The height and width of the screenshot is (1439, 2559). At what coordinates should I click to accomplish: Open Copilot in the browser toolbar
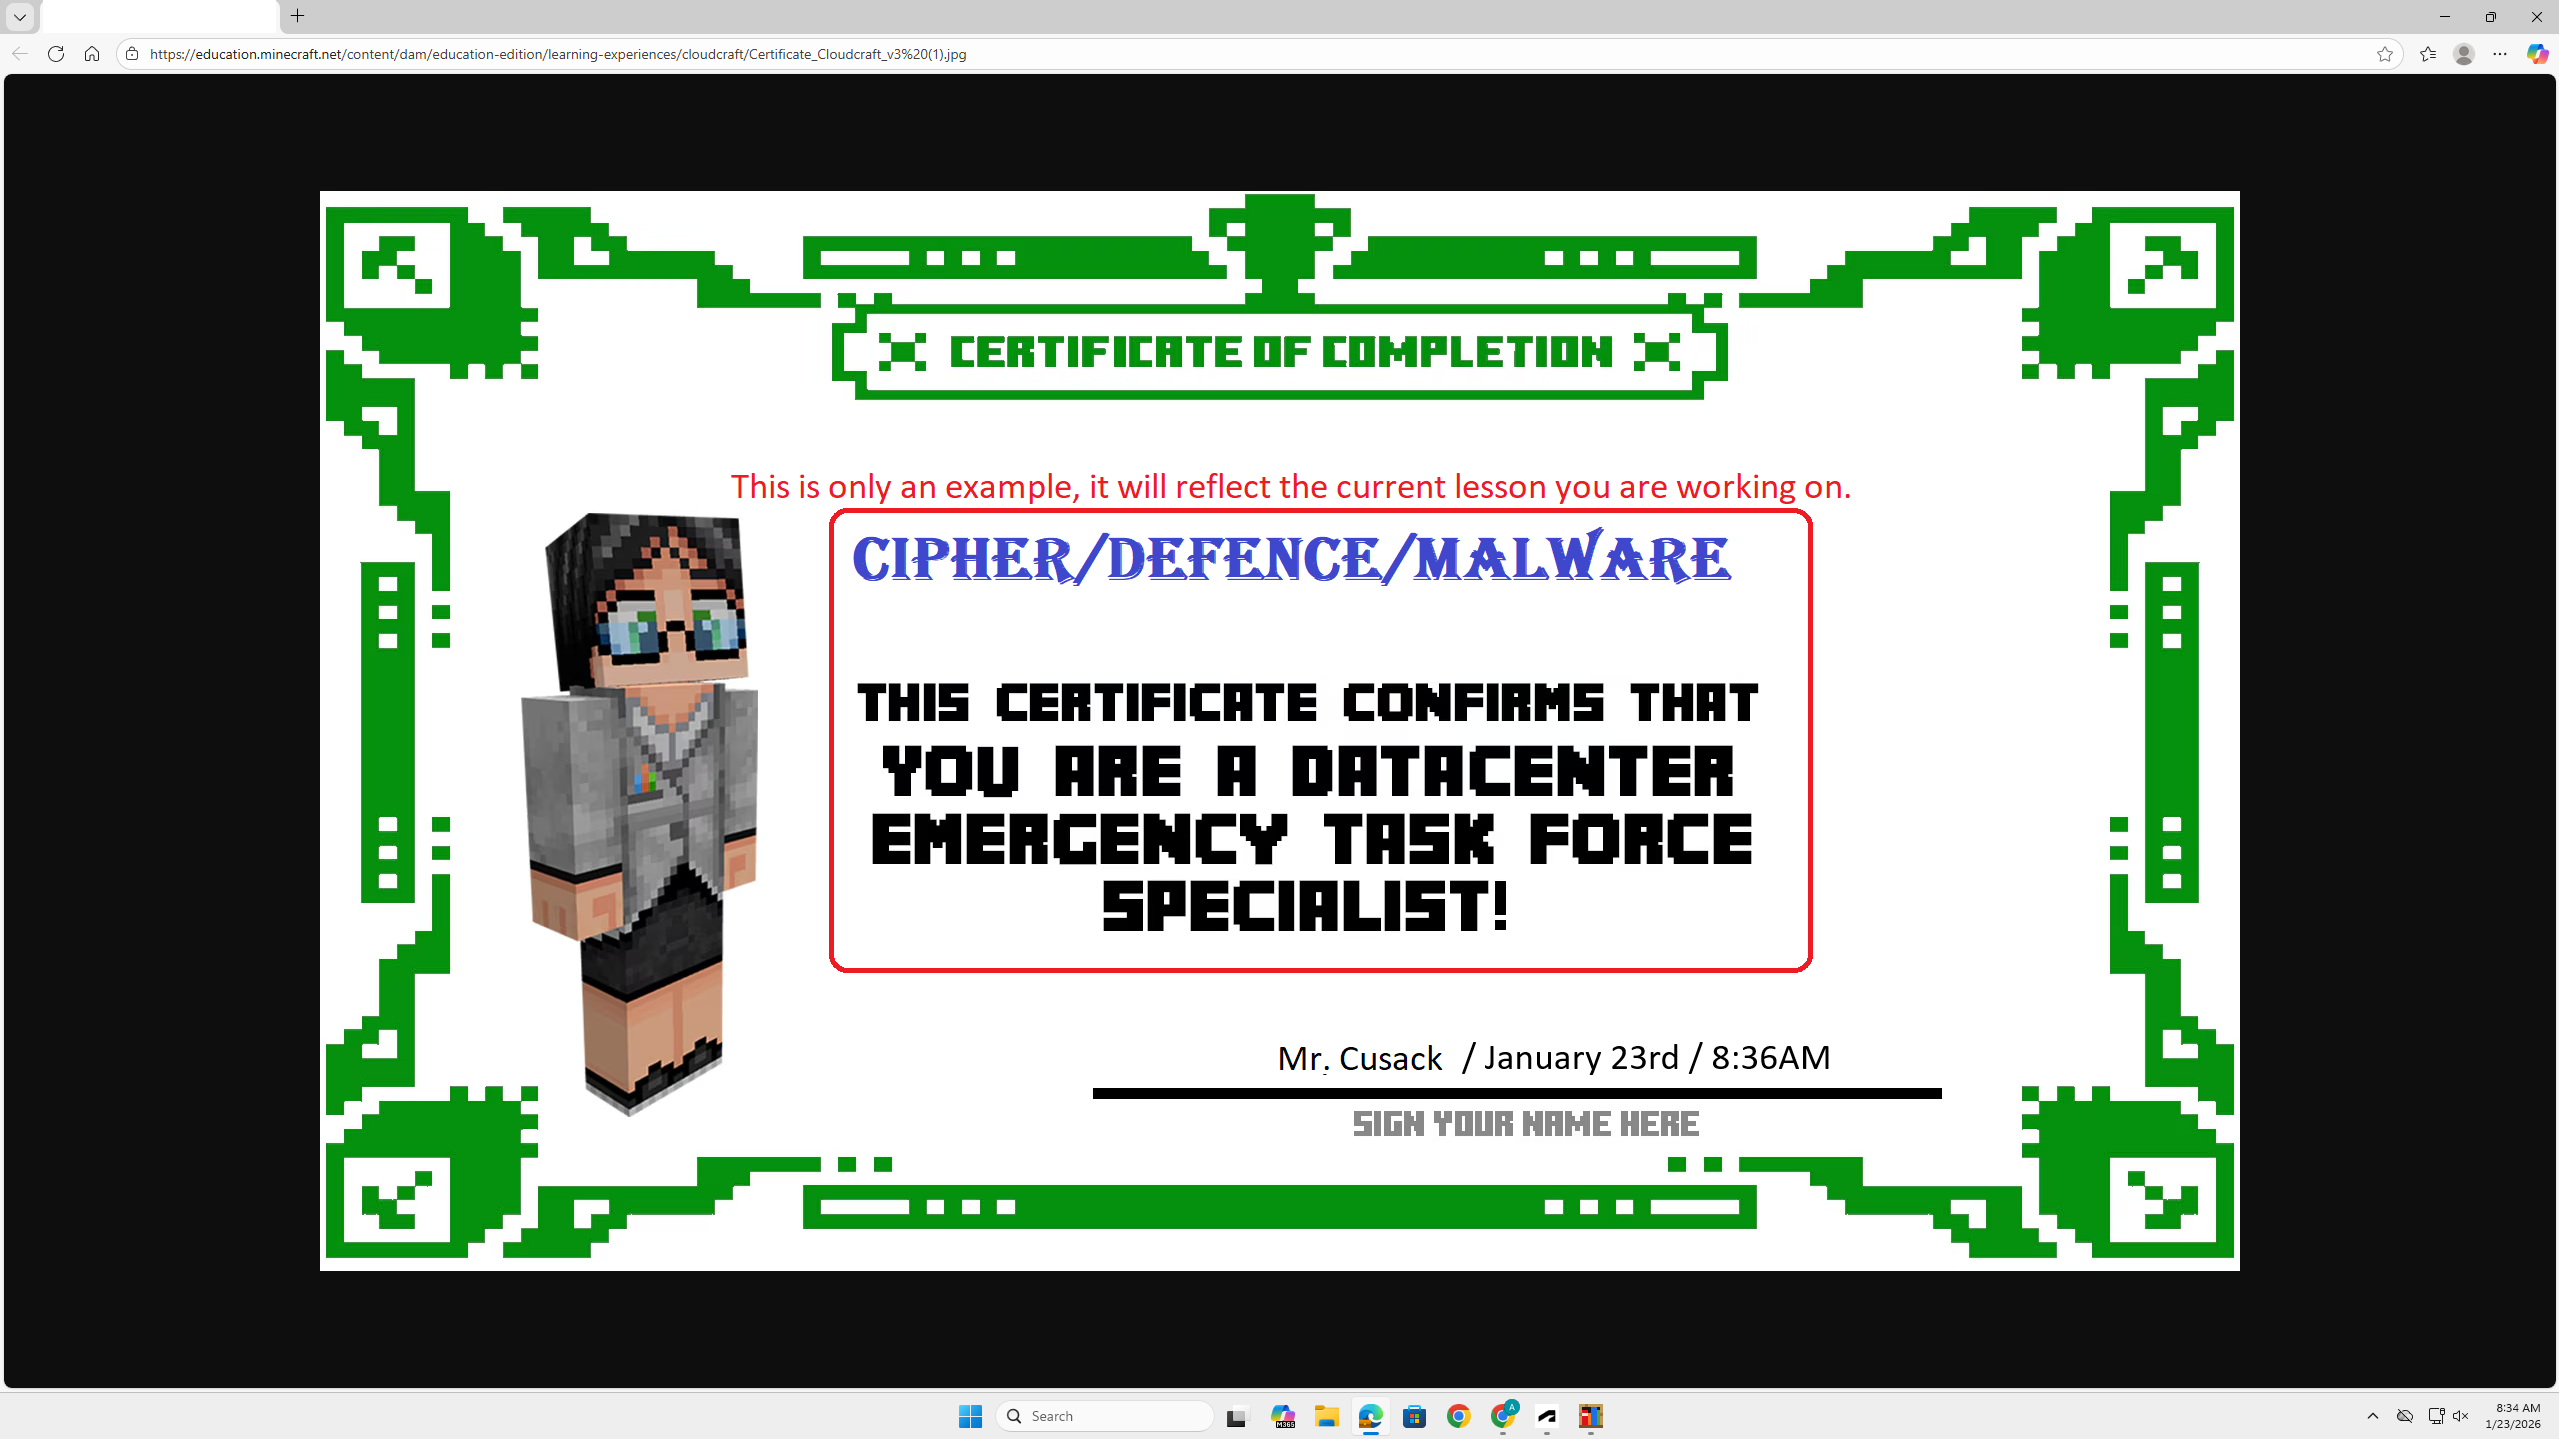pos(2537,54)
